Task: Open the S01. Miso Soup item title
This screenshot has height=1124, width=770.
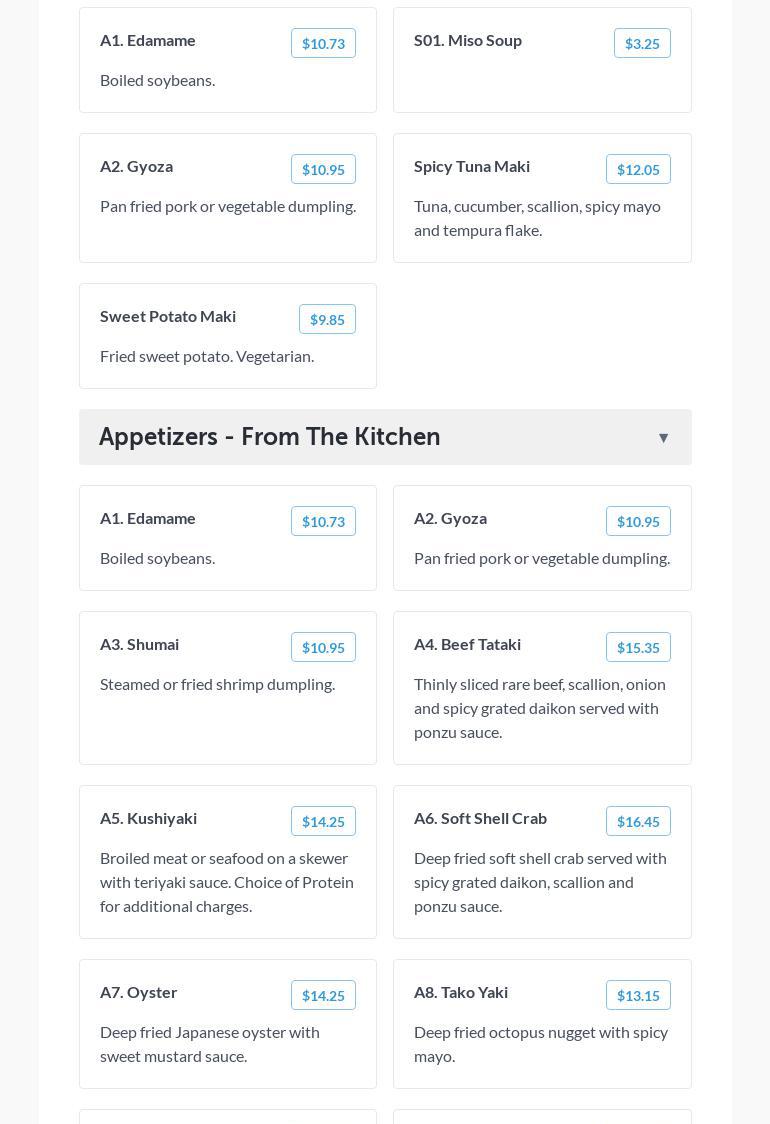Action: pos(468,40)
